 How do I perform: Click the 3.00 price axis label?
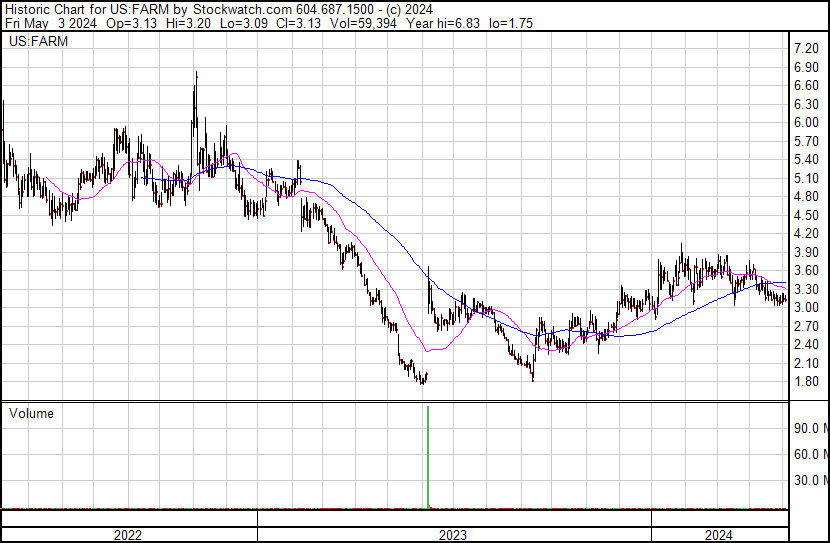[x=806, y=308]
